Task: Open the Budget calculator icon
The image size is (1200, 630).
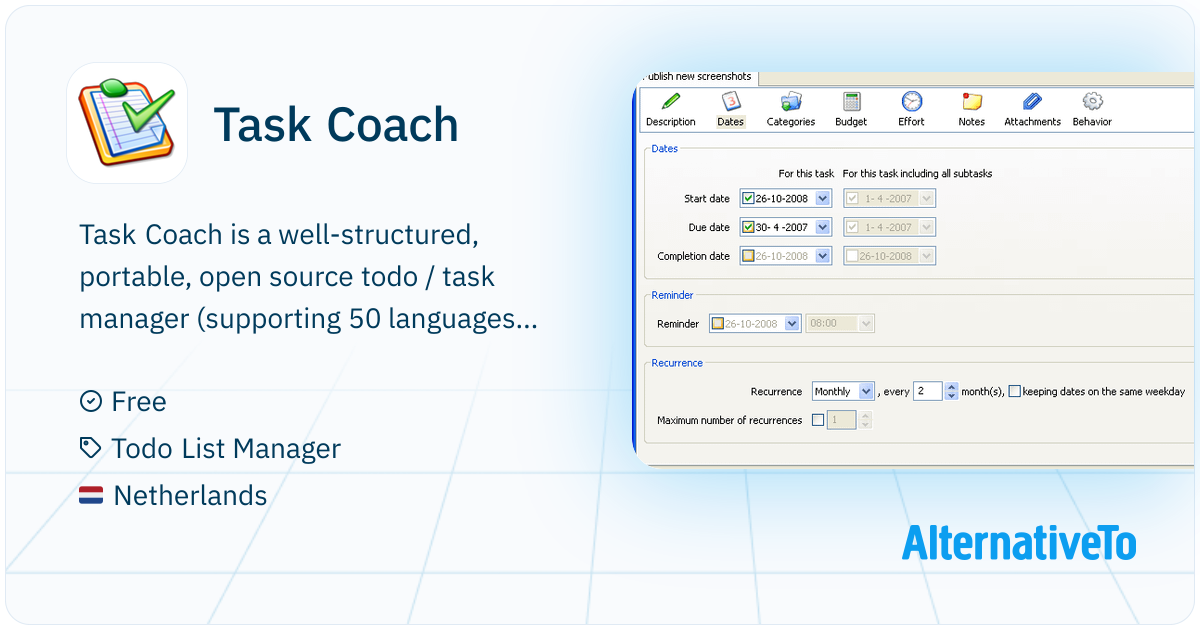Action: 851,101
